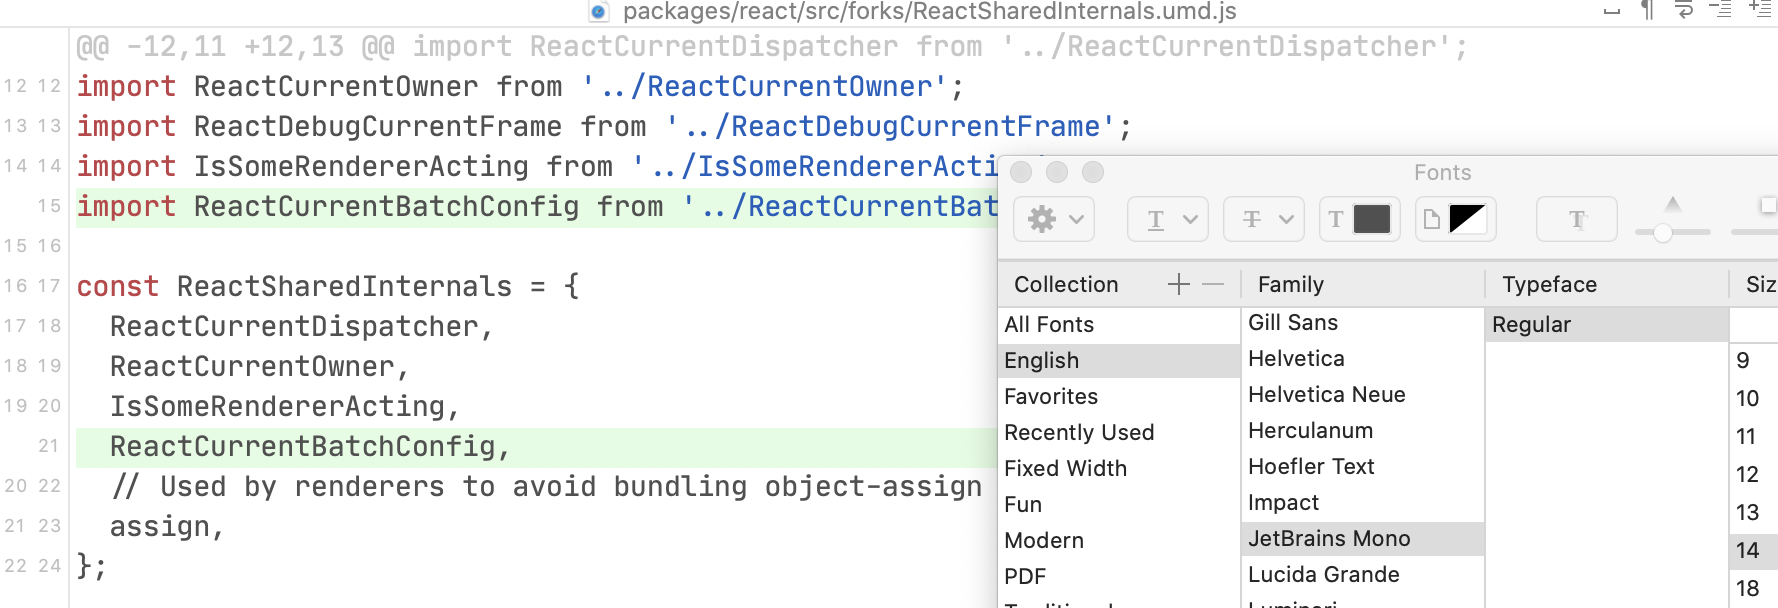
Task: Click the Collection column header
Action: (x=1066, y=285)
